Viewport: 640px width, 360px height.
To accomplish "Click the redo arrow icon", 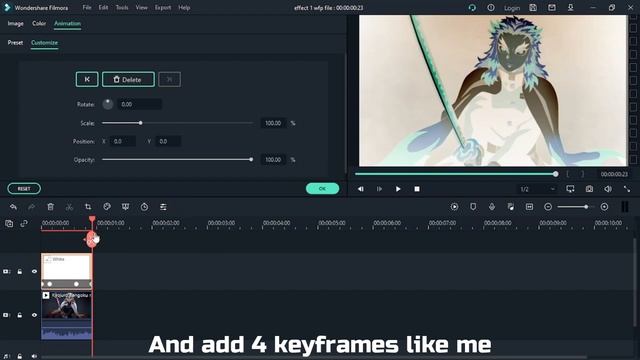I will [x=31, y=207].
